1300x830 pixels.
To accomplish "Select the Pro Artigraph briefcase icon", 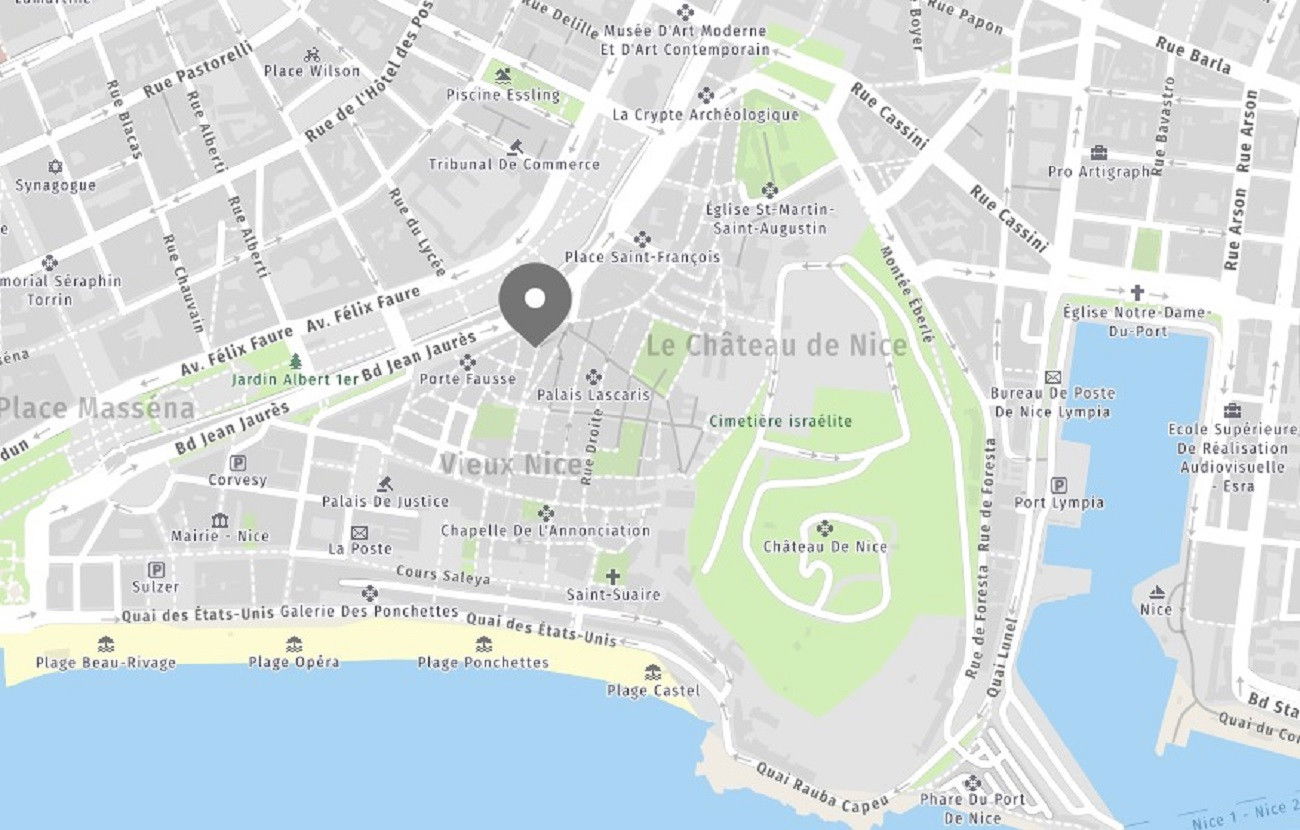I will (x=1099, y=153).
